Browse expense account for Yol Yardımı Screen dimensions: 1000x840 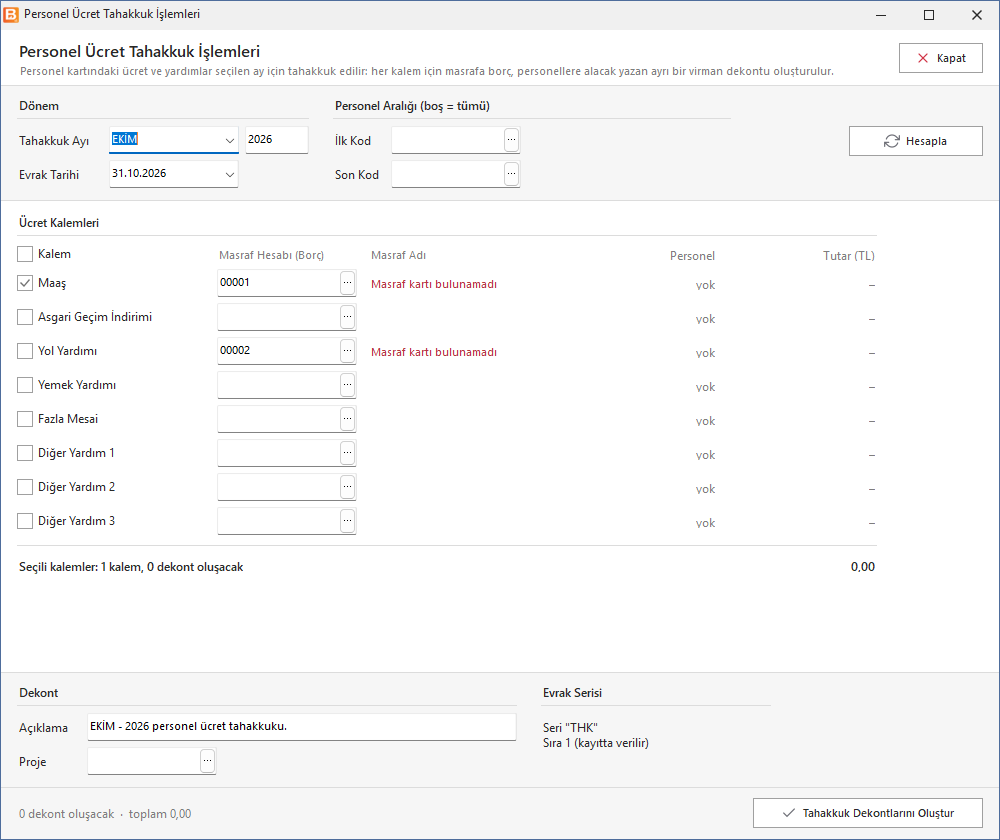[347, 350]
